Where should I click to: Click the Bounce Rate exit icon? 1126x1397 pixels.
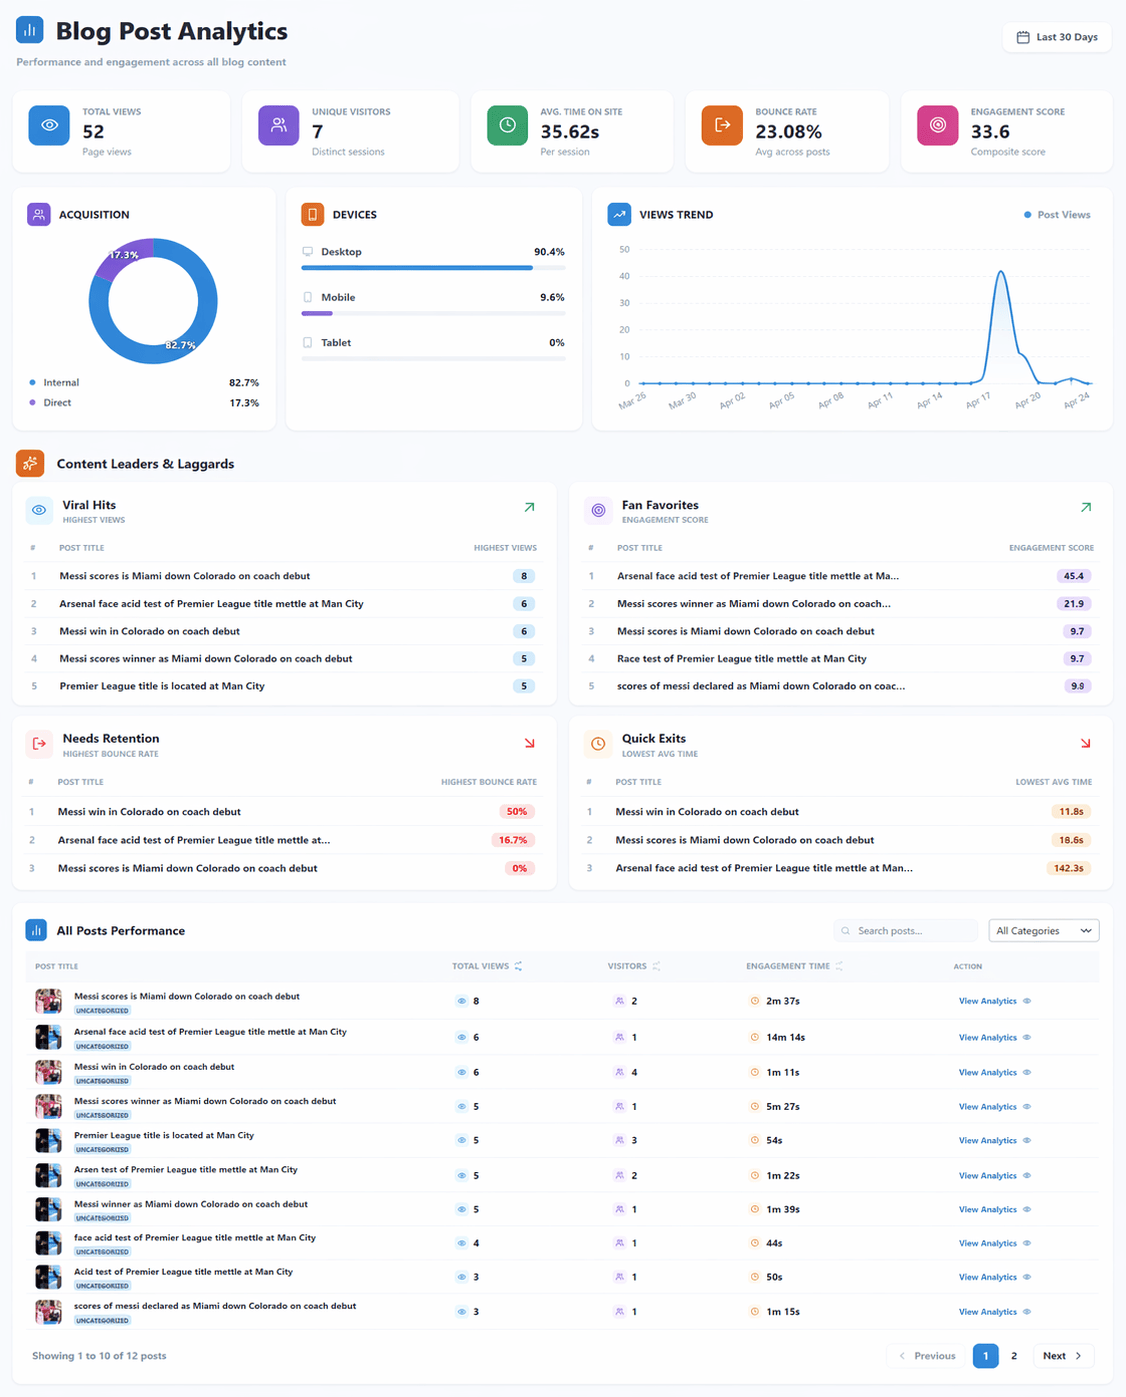[722, 125]
